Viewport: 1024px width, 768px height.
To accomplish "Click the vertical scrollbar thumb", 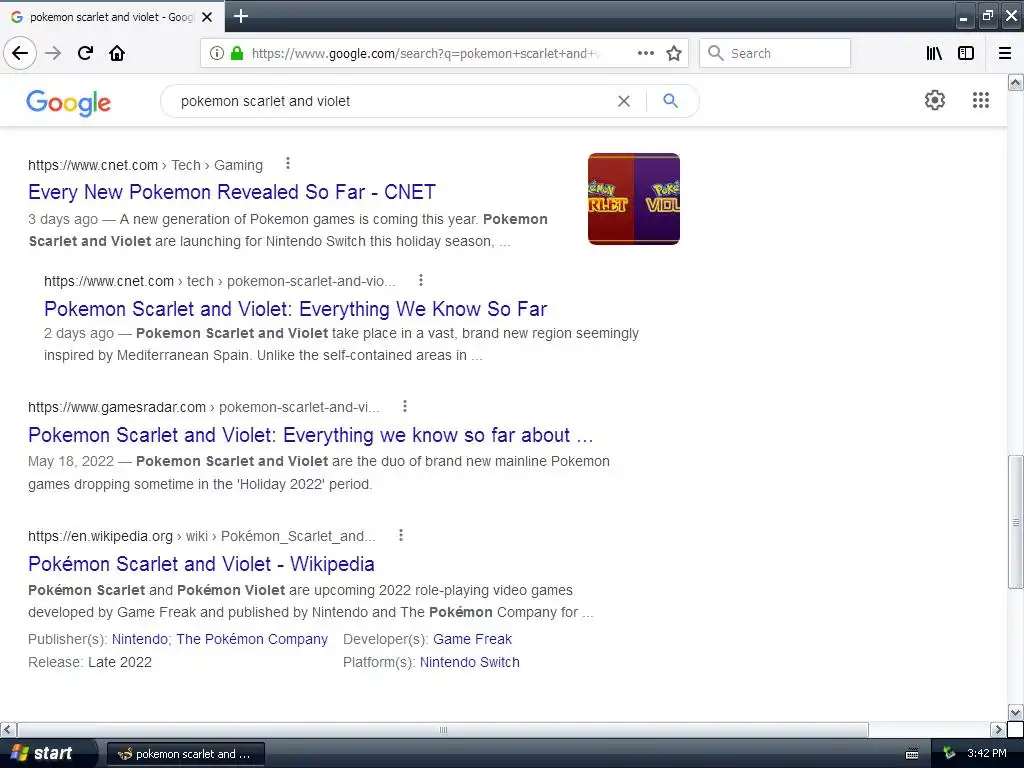I will tap(1016, 522).
